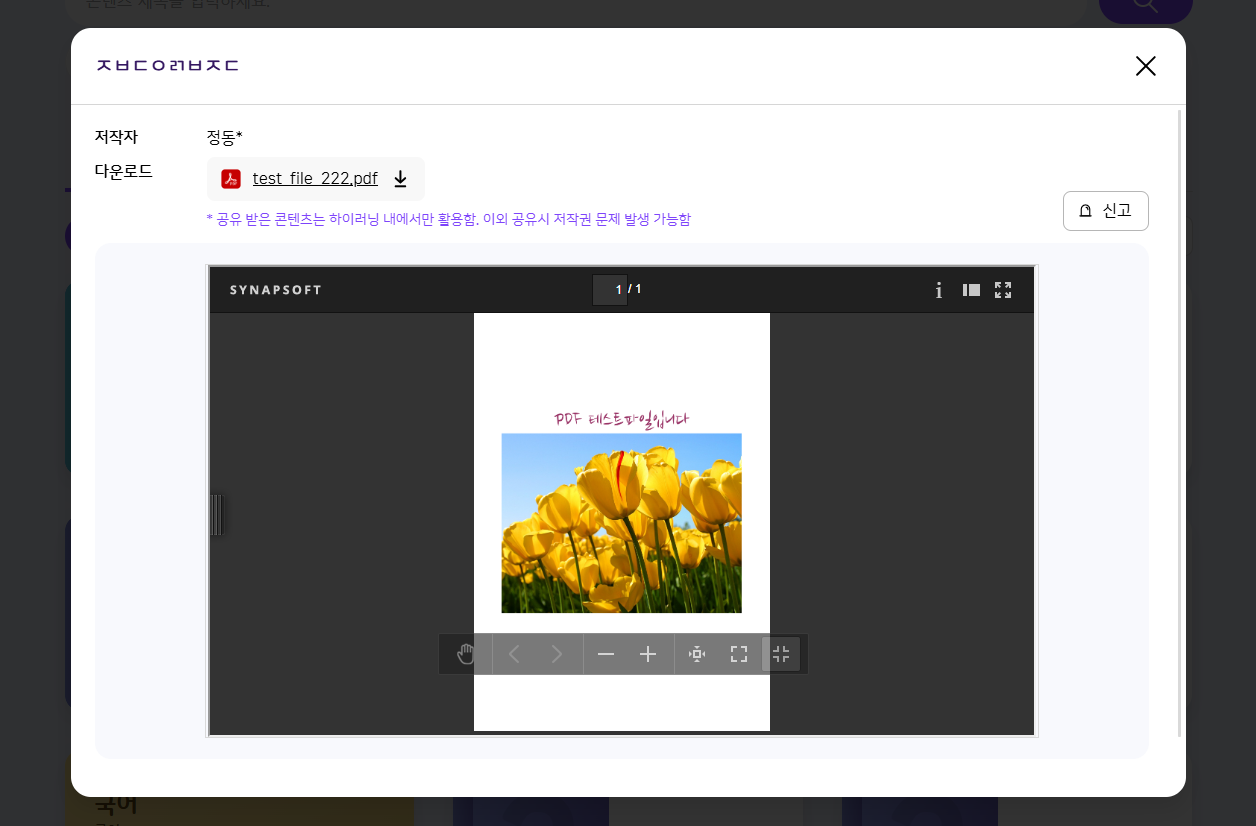
Task: Select the hand pan tool
Action: 466,654
